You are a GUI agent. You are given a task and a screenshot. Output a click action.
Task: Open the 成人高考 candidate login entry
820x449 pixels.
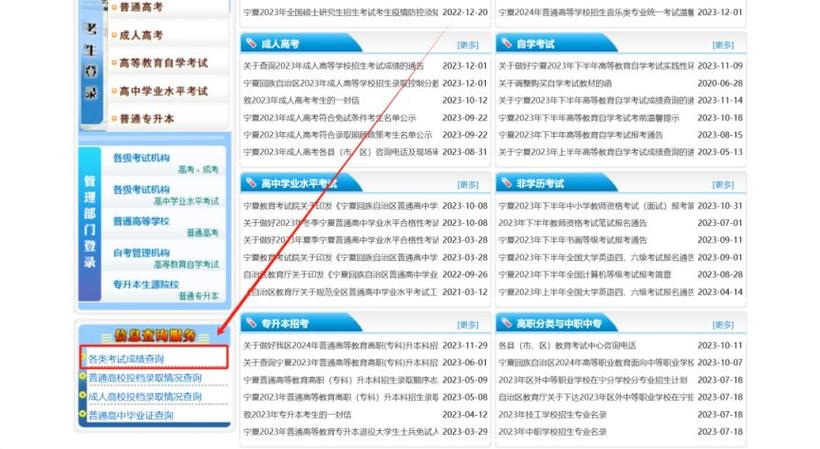tap(141, 35)
